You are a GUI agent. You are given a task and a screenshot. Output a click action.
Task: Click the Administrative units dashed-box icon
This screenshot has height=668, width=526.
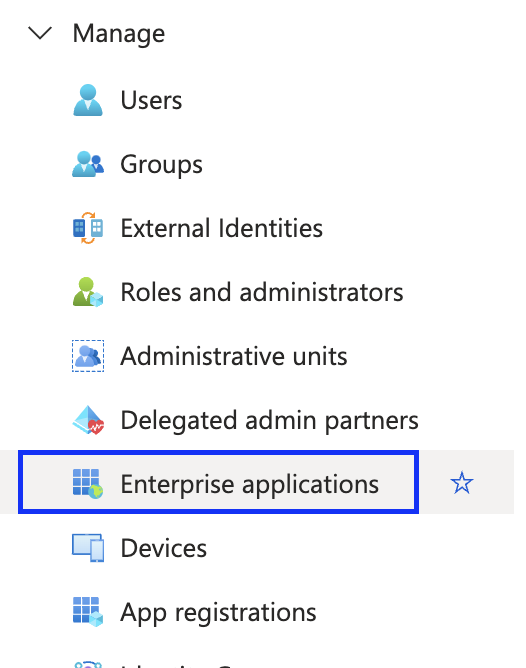pyautogui.click(x=88, y=356)
